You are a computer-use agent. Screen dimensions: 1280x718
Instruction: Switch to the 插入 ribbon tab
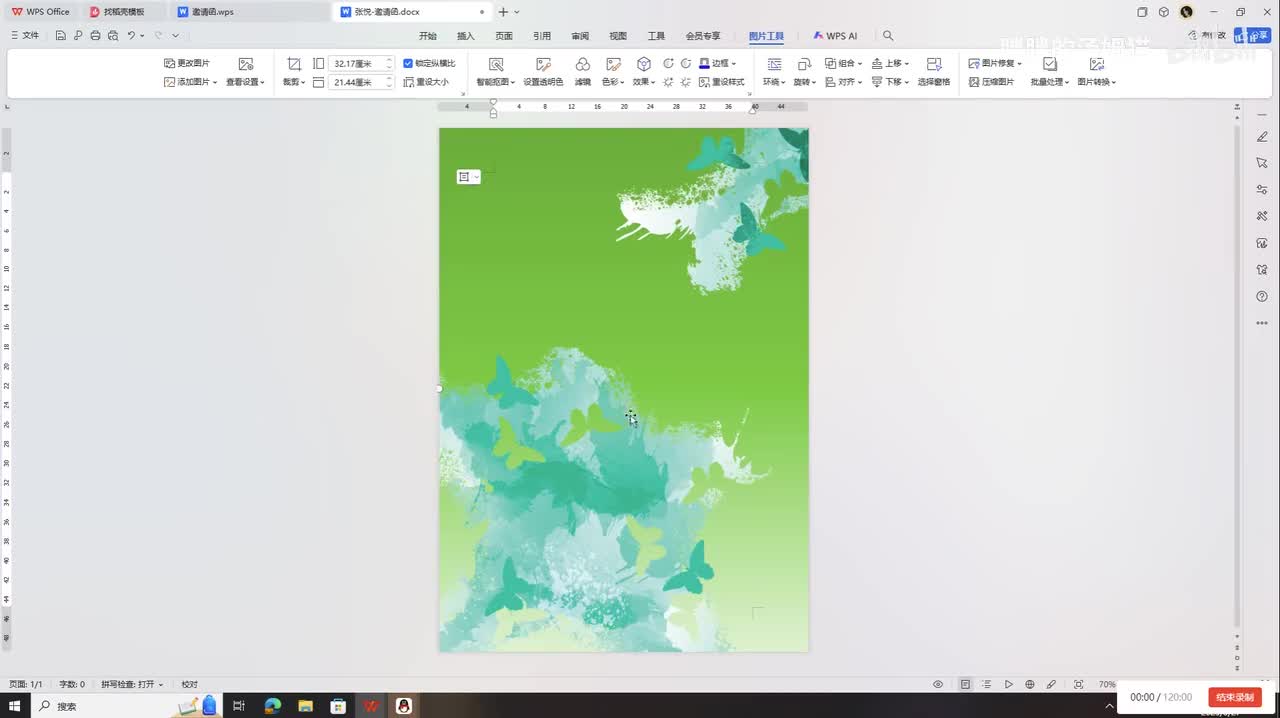[466, 36]
